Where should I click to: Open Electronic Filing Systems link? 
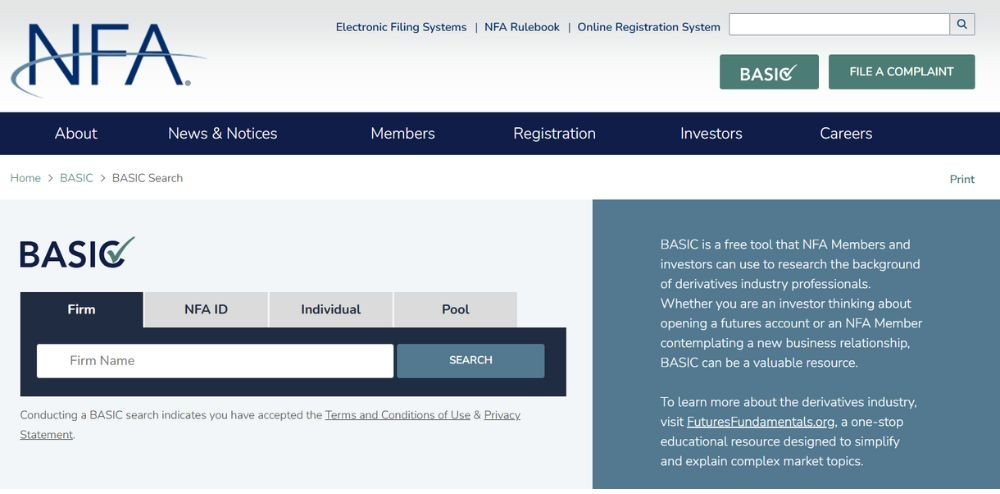(401, 27)
